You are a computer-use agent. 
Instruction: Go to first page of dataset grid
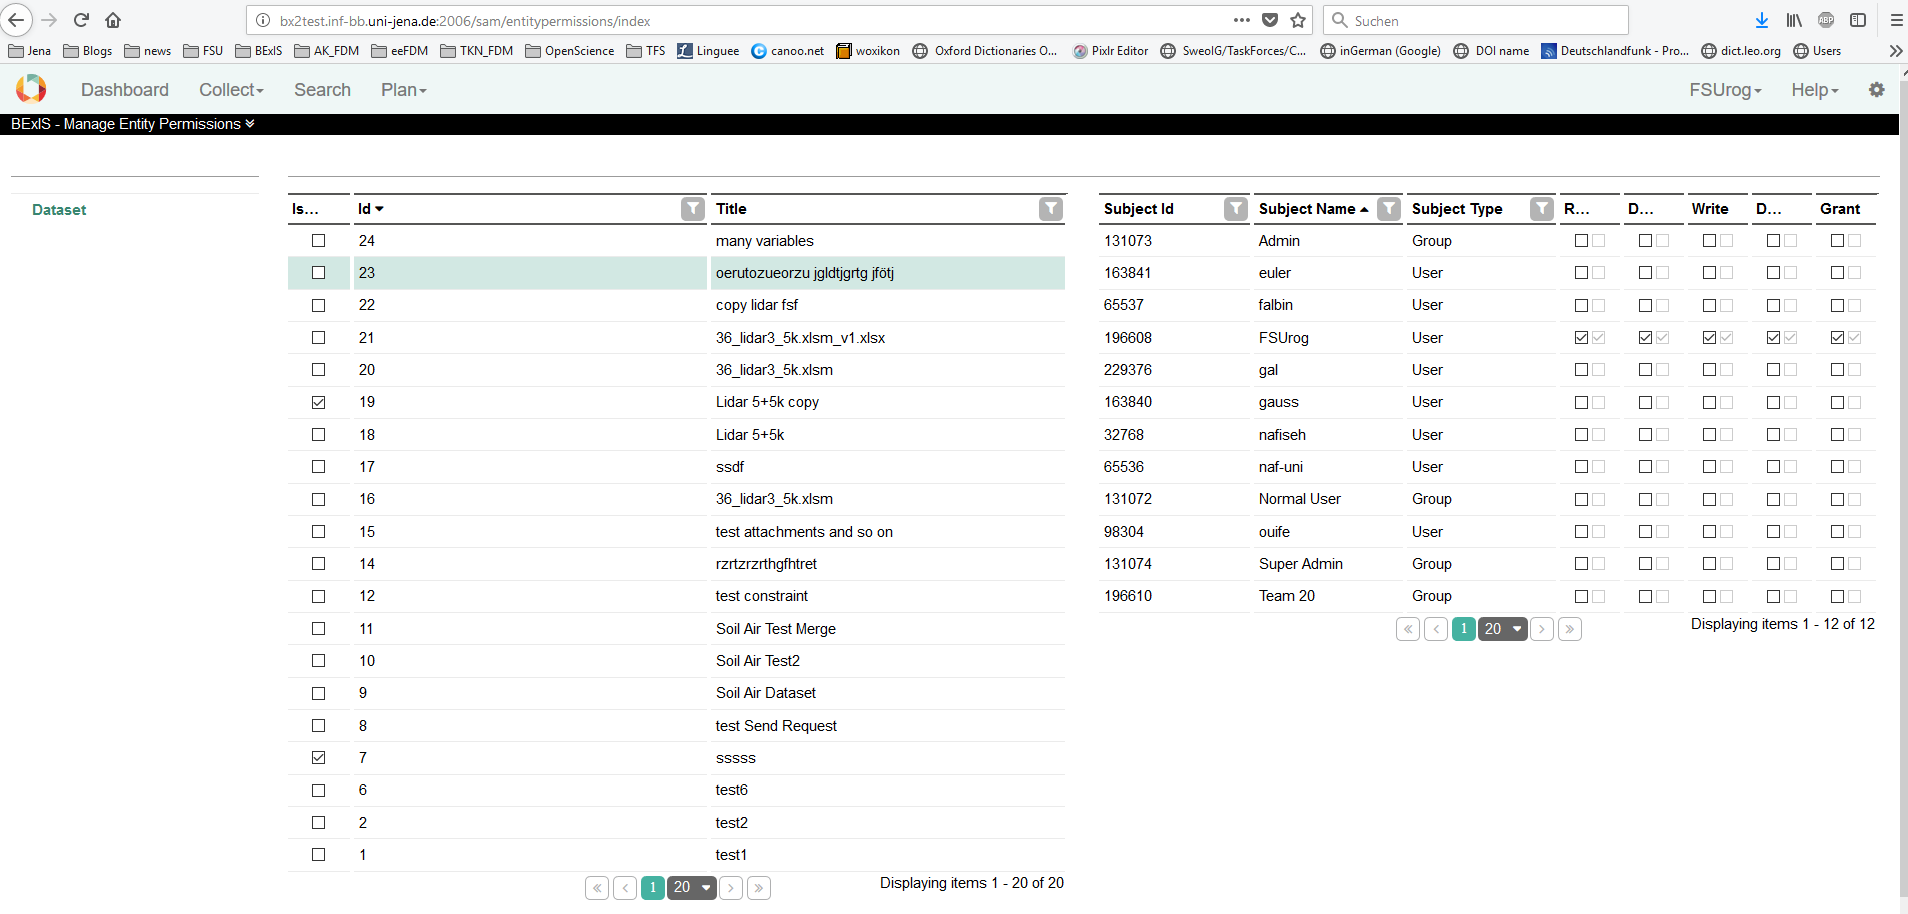point(597,888)
